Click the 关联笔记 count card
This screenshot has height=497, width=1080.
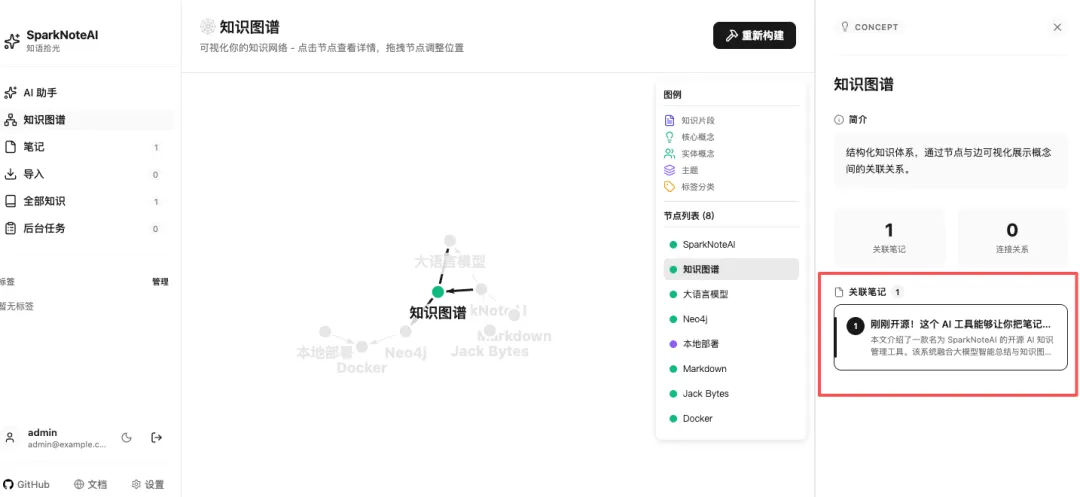coord(889,237)
